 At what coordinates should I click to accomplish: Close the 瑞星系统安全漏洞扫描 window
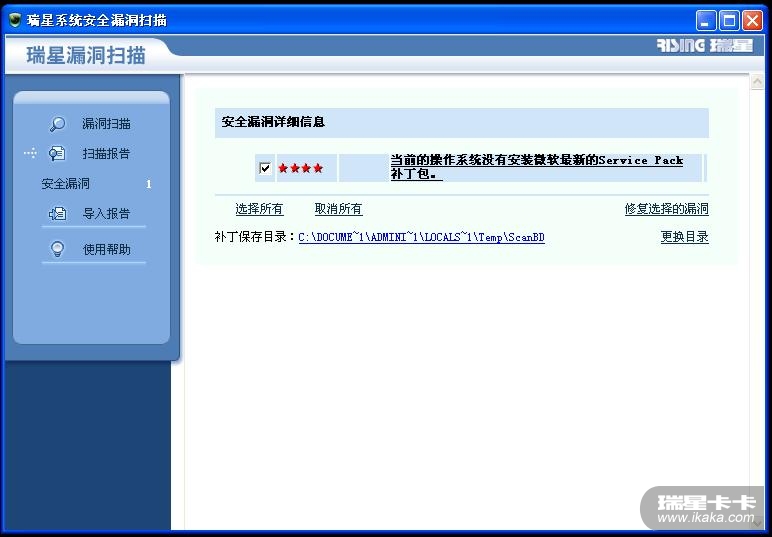[752, 21]
